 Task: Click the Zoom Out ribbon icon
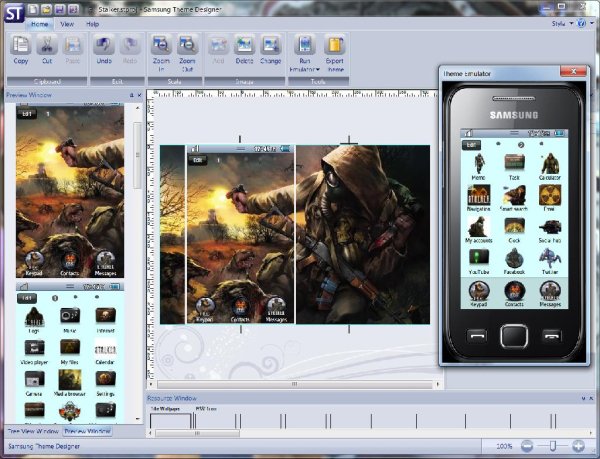(x=188, y=45)
